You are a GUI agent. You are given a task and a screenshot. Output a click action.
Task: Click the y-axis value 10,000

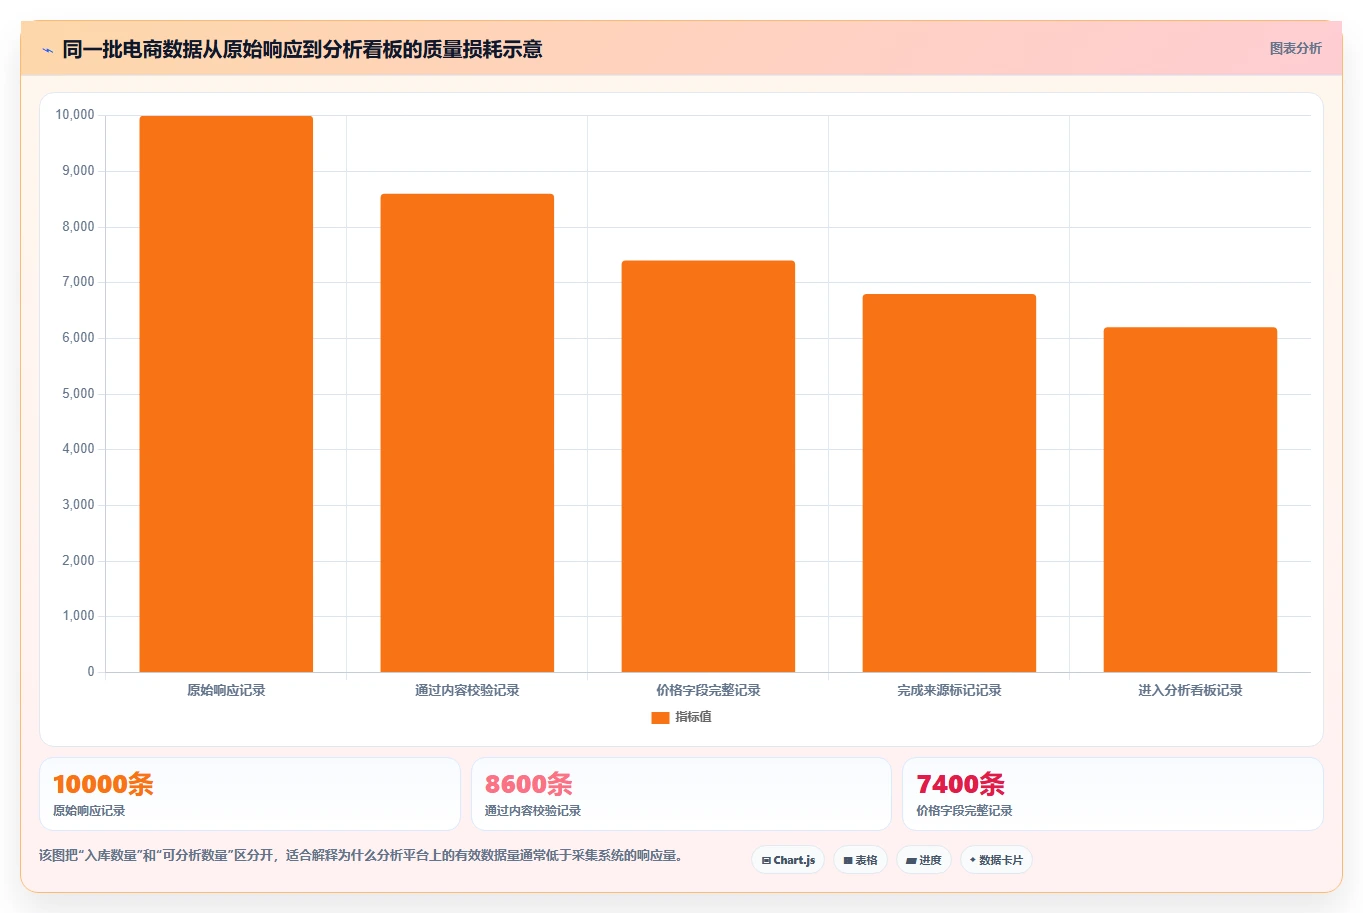[x=75, y=115]
